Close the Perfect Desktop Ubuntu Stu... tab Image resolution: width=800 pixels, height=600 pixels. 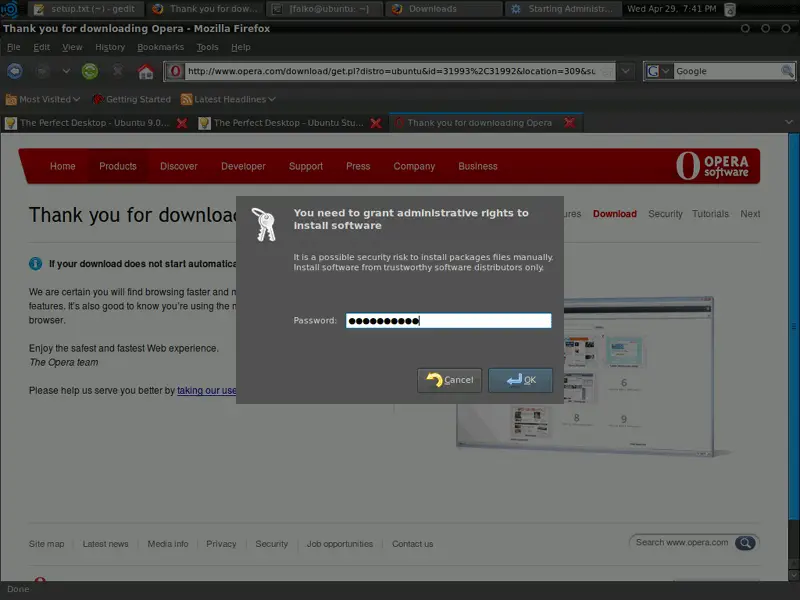(376, 123)
